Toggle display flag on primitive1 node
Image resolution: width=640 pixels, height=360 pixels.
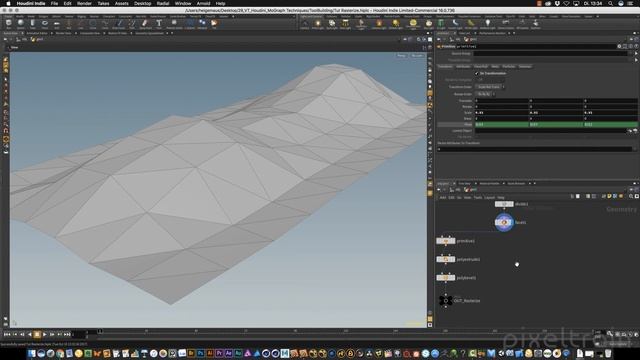coord(452,241)
